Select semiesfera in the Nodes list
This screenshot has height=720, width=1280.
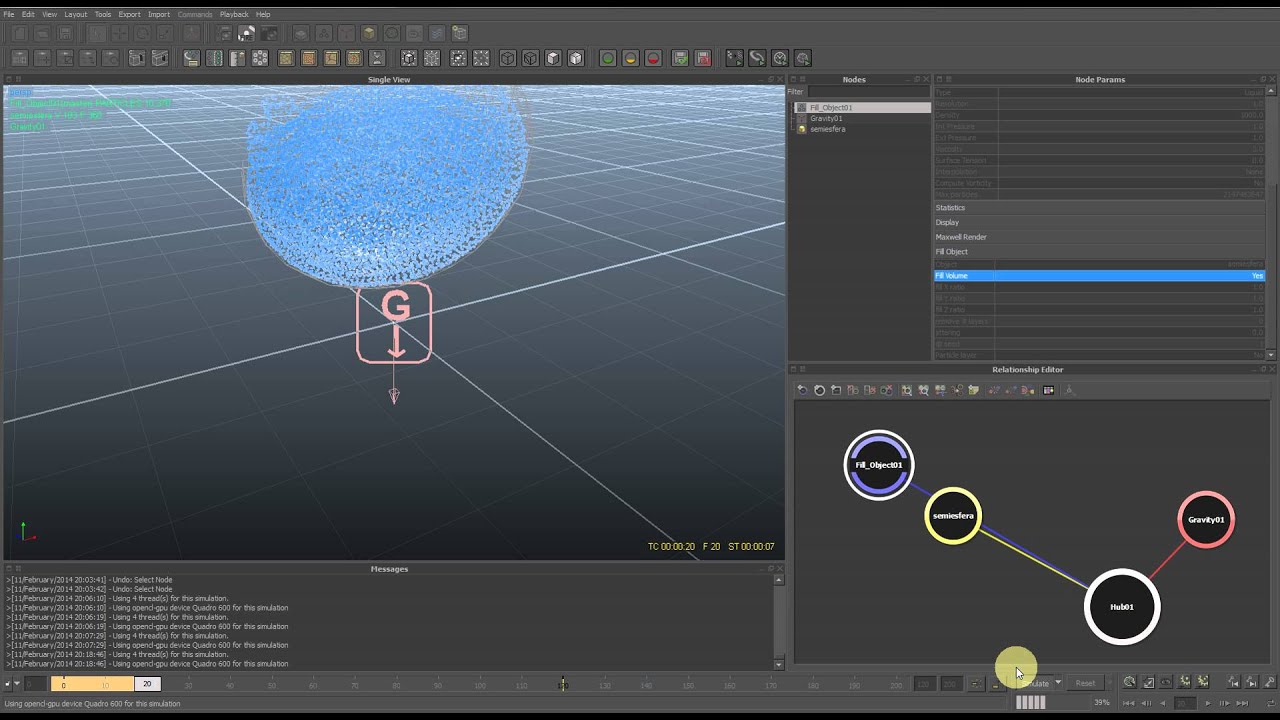pos(828,129)
